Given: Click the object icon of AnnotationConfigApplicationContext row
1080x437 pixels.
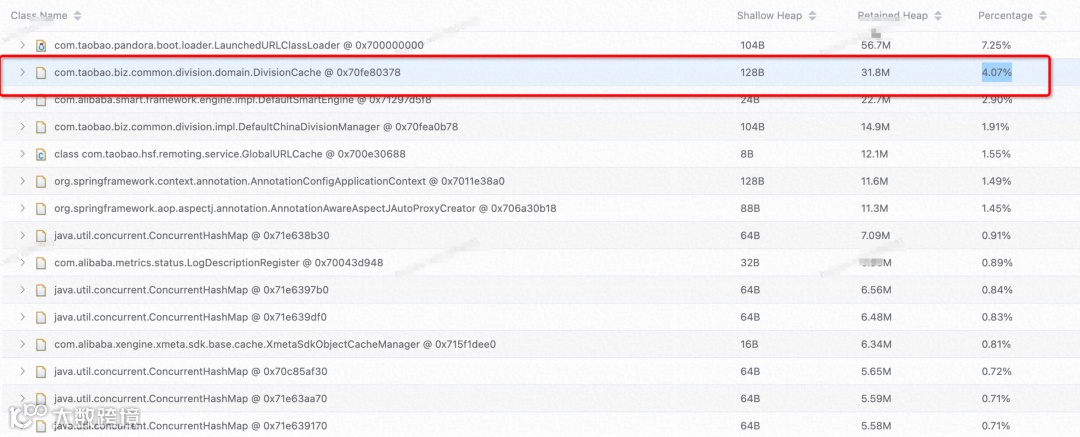Looking at the screenshot, I should tap(41, 181).
